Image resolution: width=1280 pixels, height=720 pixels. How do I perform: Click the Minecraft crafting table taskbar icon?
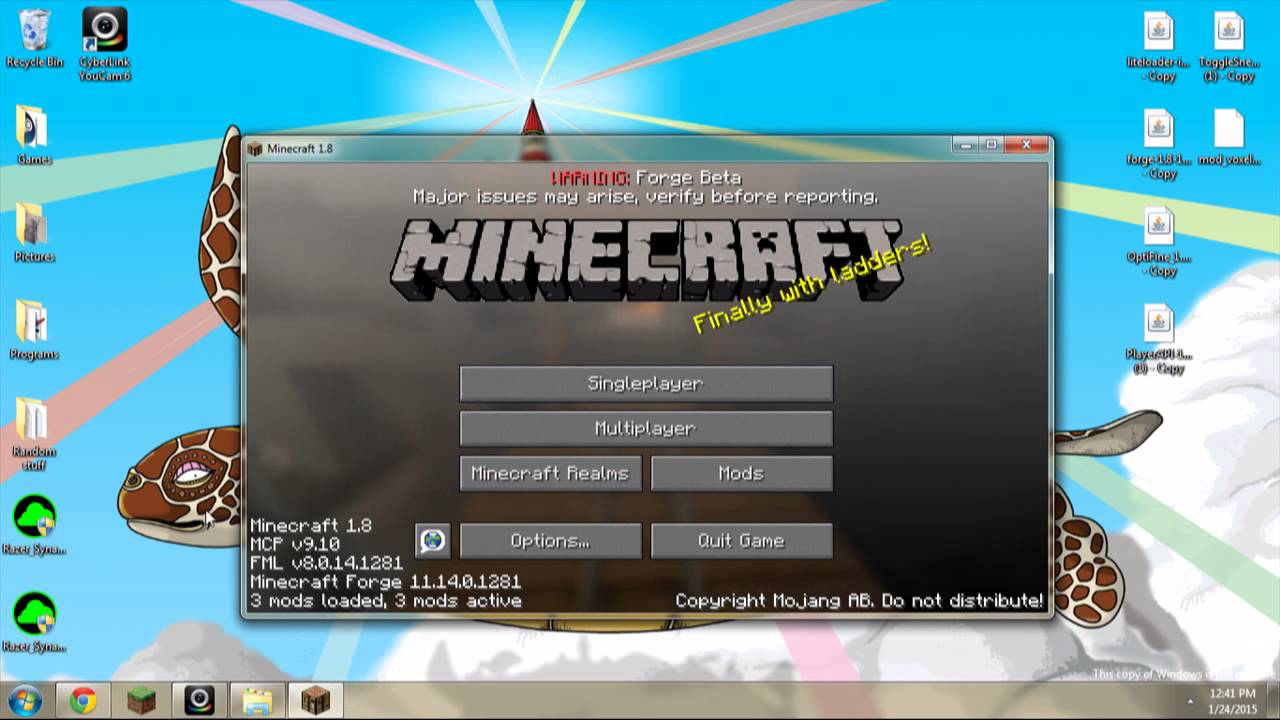[x=316, y=701]
